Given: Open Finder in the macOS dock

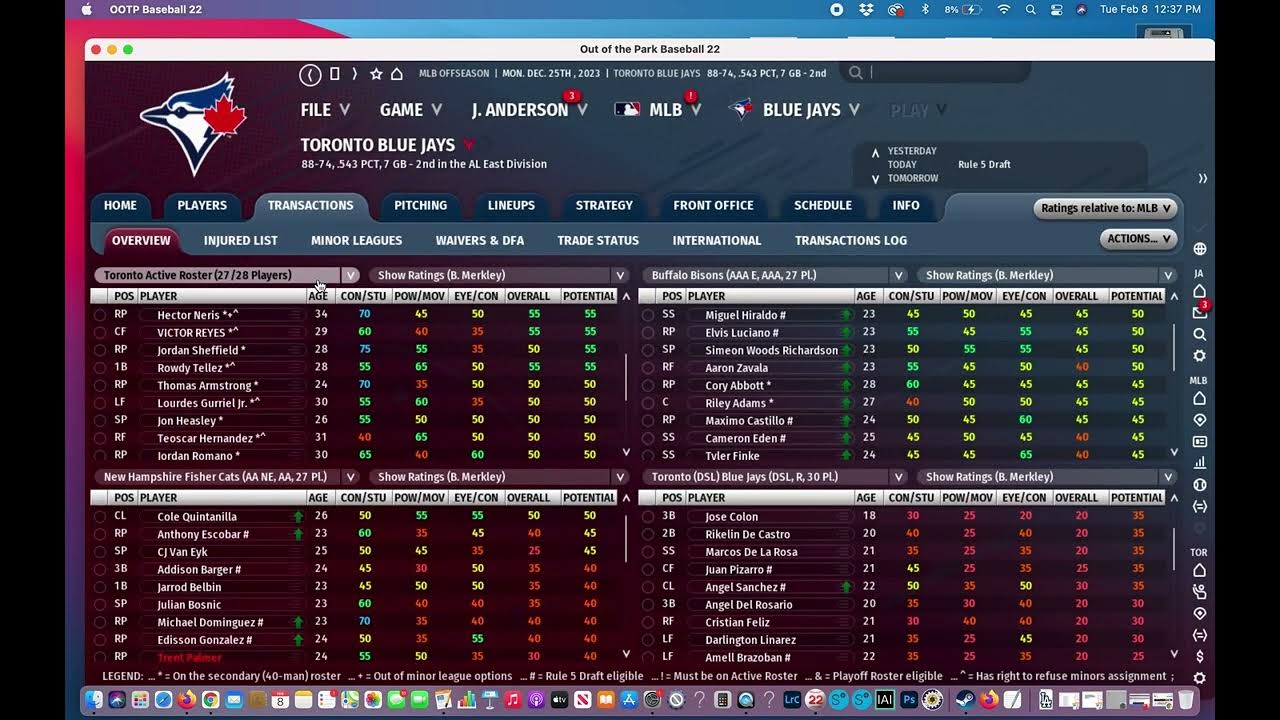Looking at the screenshot, I should pyautogui.click(x=94, y=700).
